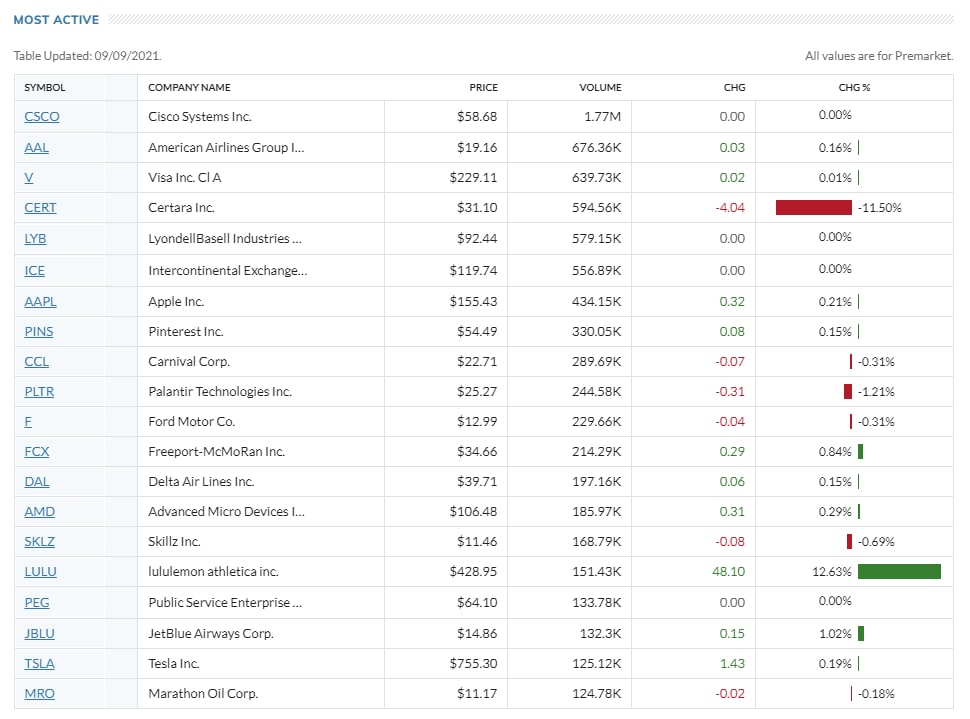
Task: Follow the MRO ticker link
Action: click(40, 693)
